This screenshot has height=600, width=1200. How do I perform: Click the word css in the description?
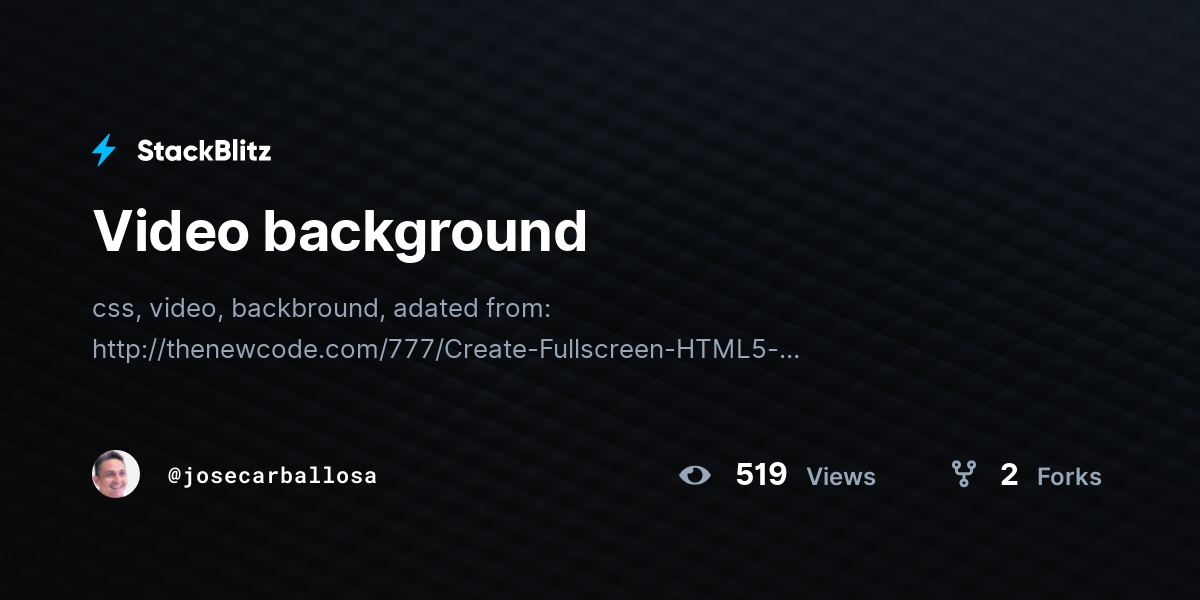tap(114, 309)
